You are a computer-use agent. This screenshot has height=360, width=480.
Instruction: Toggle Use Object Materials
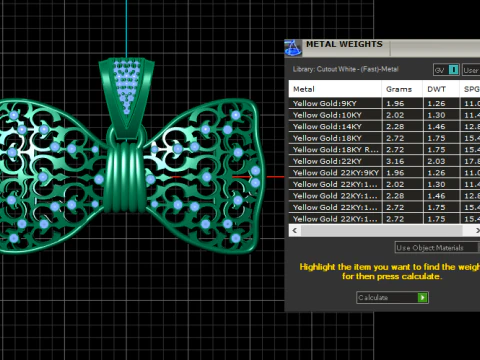pyautogui.click(x=437, y=248)
